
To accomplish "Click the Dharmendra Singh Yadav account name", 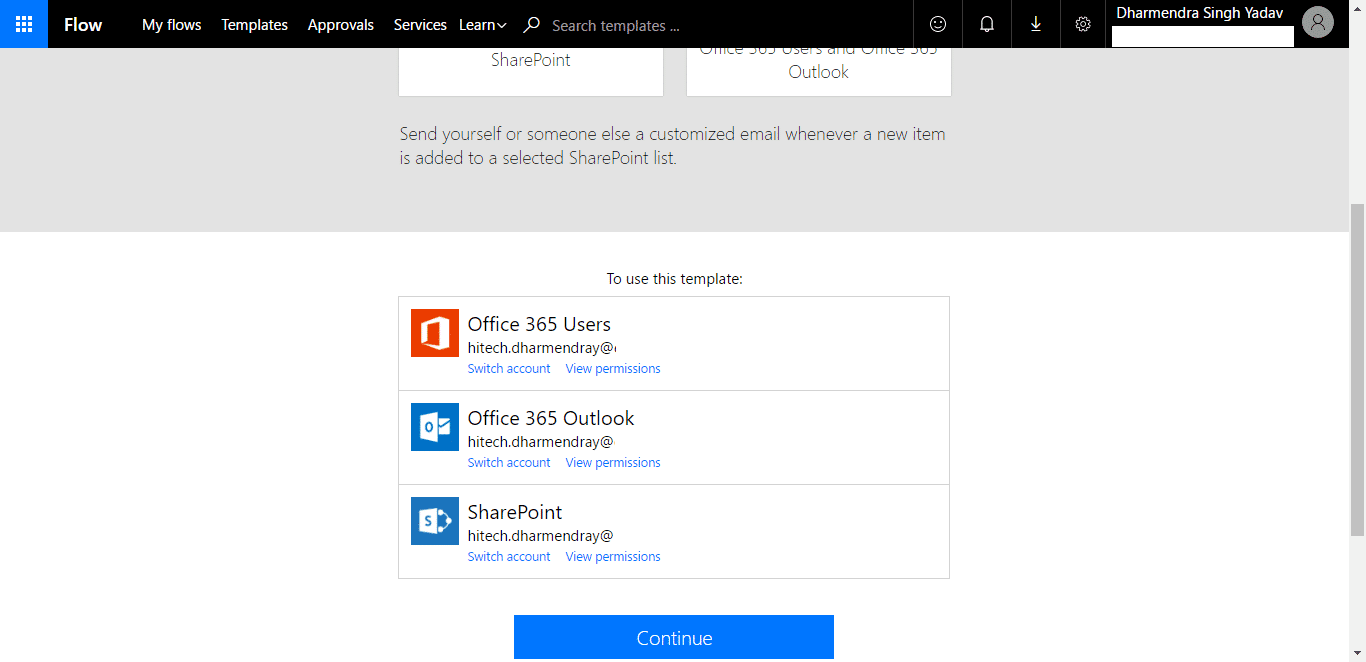I will pyautogui.click(x=1200, y=13).
